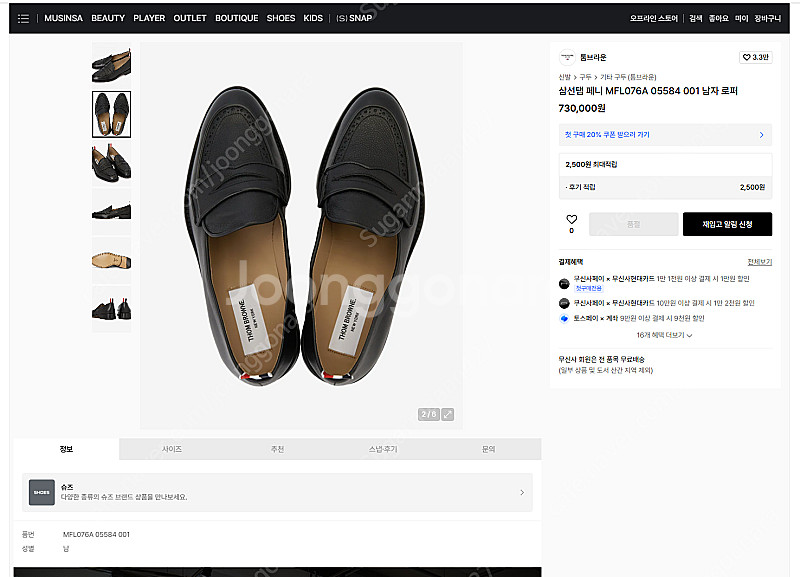
Task: Click chevron arrow on coupon banner
Action: click(761, 135)
